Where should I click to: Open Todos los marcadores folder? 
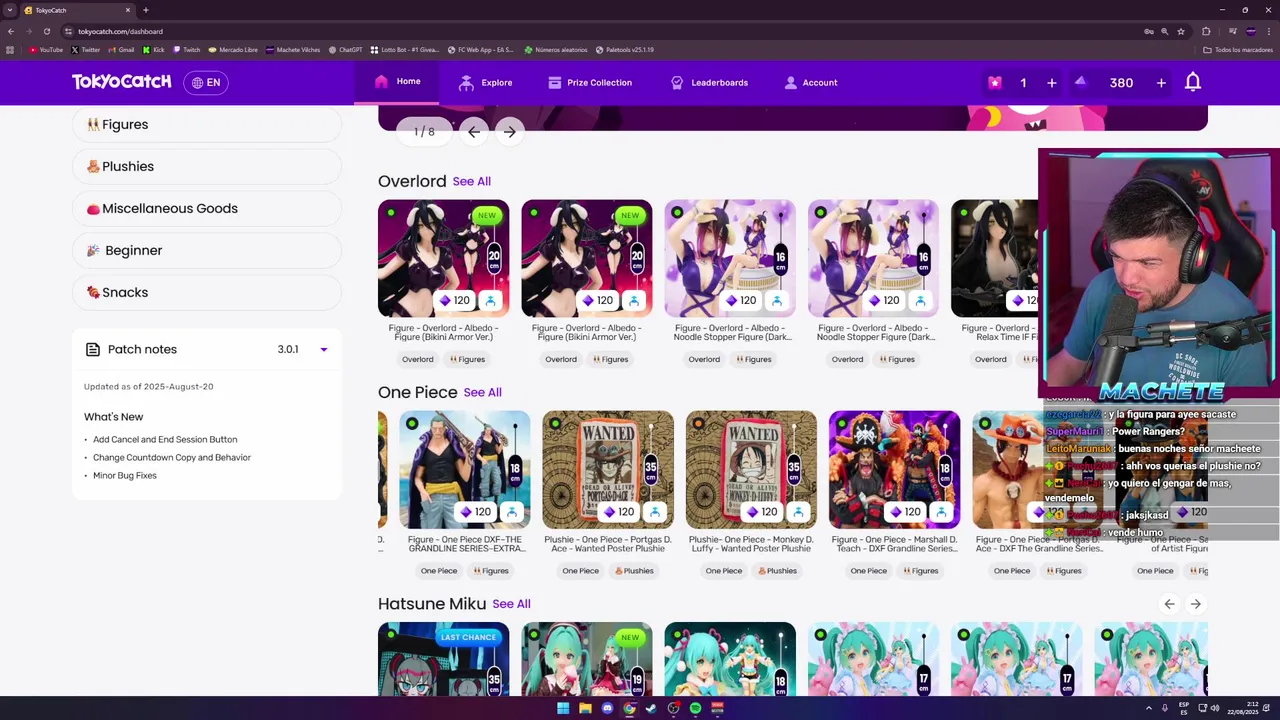(1238, 49)
